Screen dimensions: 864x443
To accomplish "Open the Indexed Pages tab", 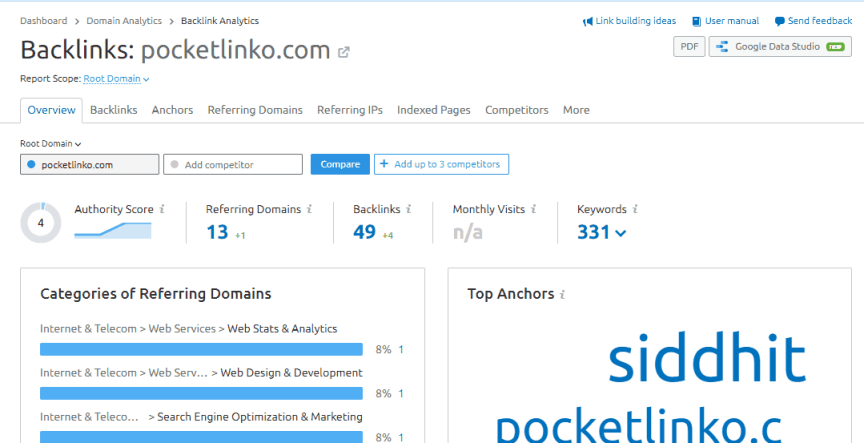I will pos(434,110).
